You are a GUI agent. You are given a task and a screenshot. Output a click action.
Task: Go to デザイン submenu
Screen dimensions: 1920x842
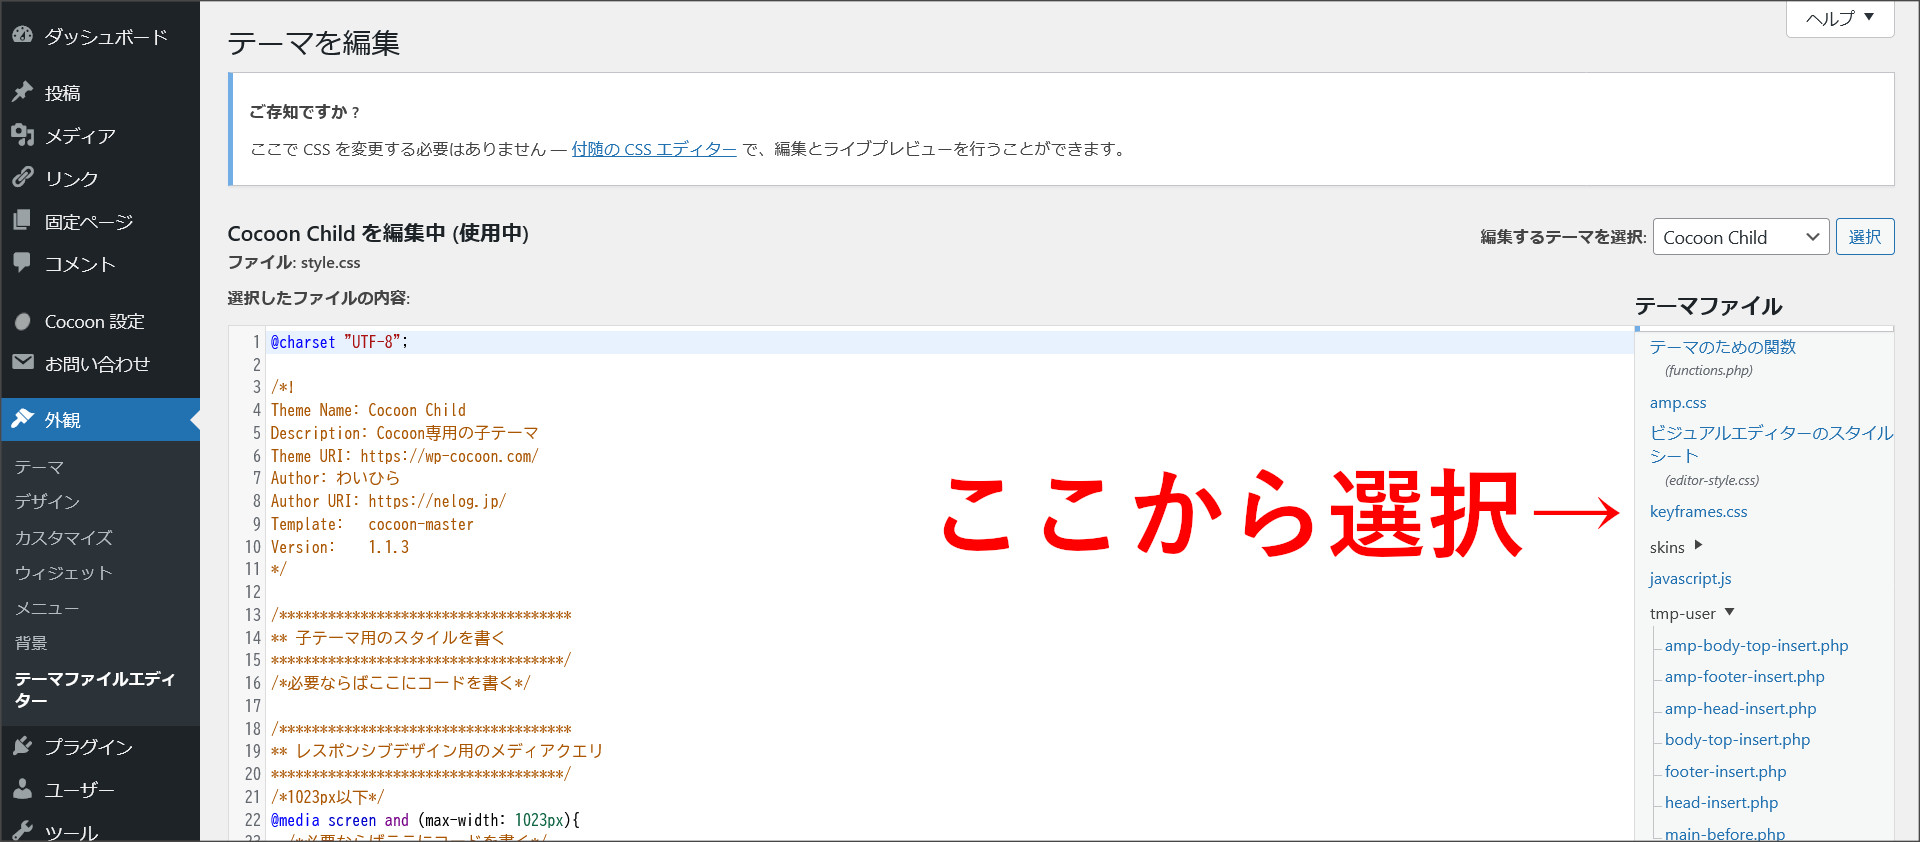(x=47, y=501)
